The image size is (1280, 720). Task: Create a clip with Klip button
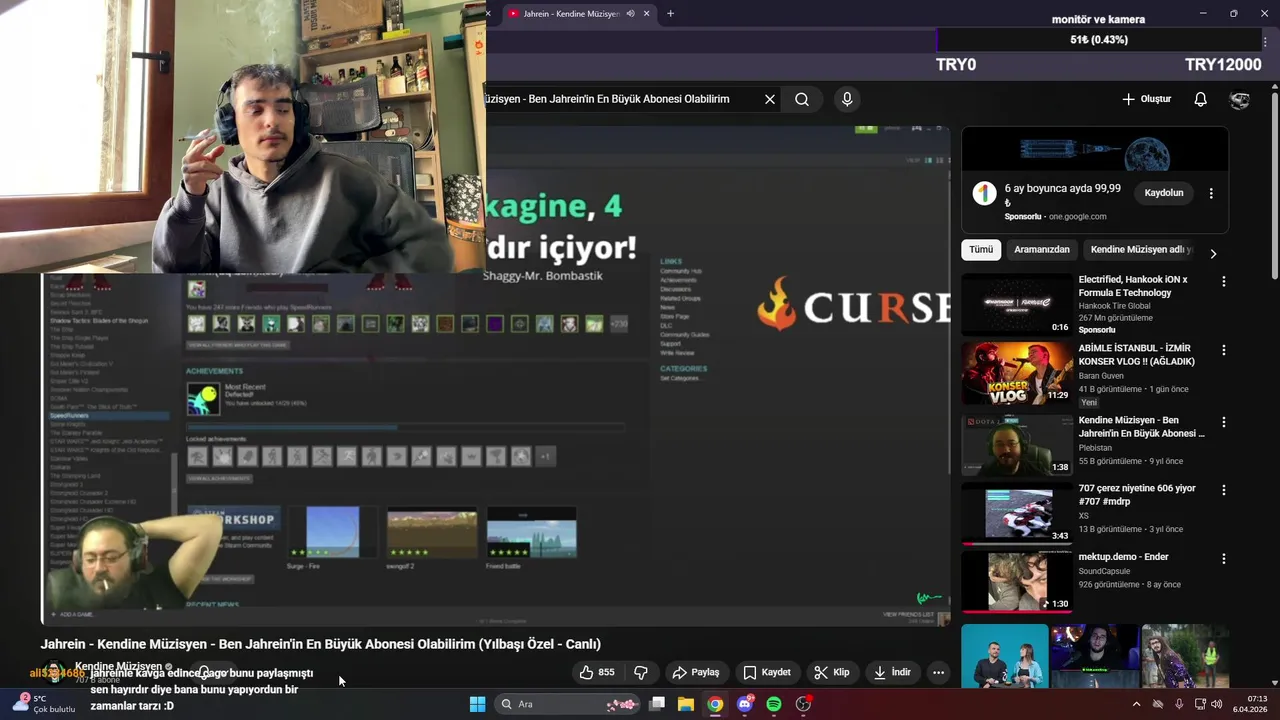(x=832, y=672)
